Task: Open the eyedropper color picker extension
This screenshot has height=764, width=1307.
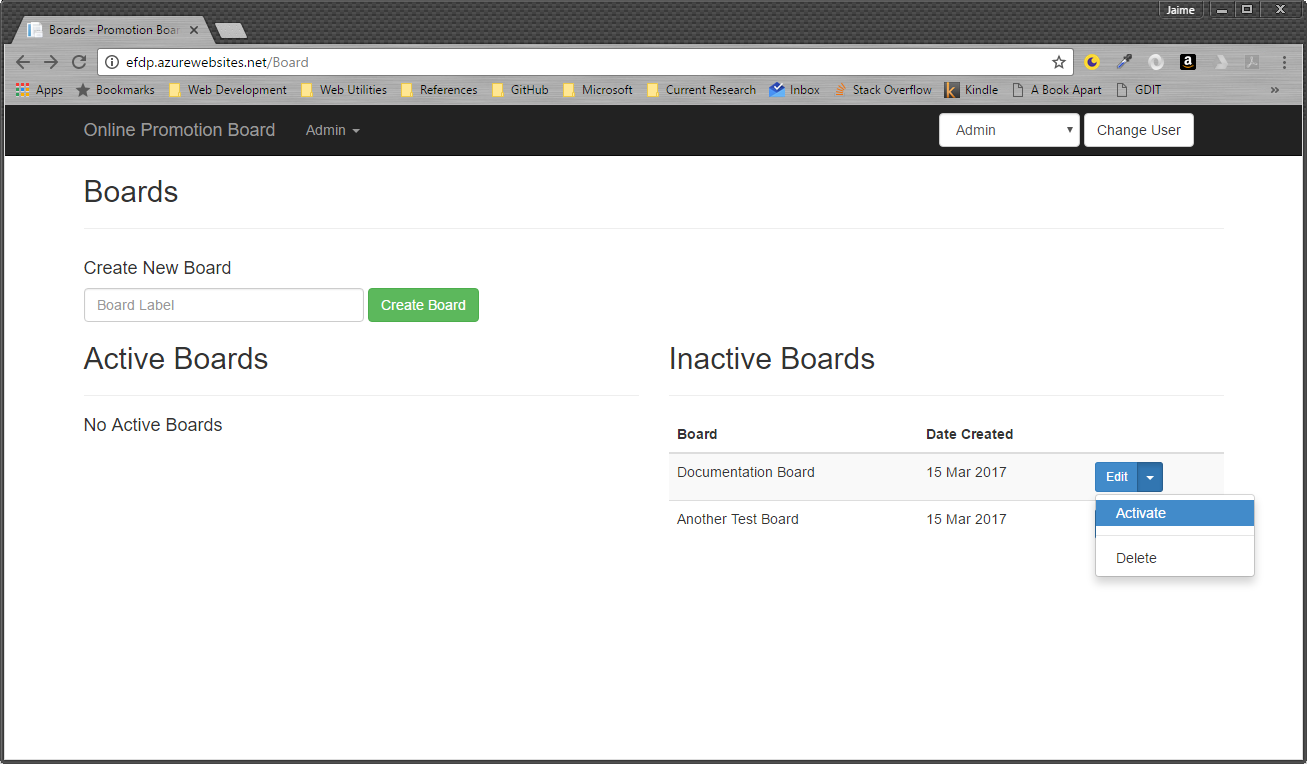Action: (x=1124, y=62)
